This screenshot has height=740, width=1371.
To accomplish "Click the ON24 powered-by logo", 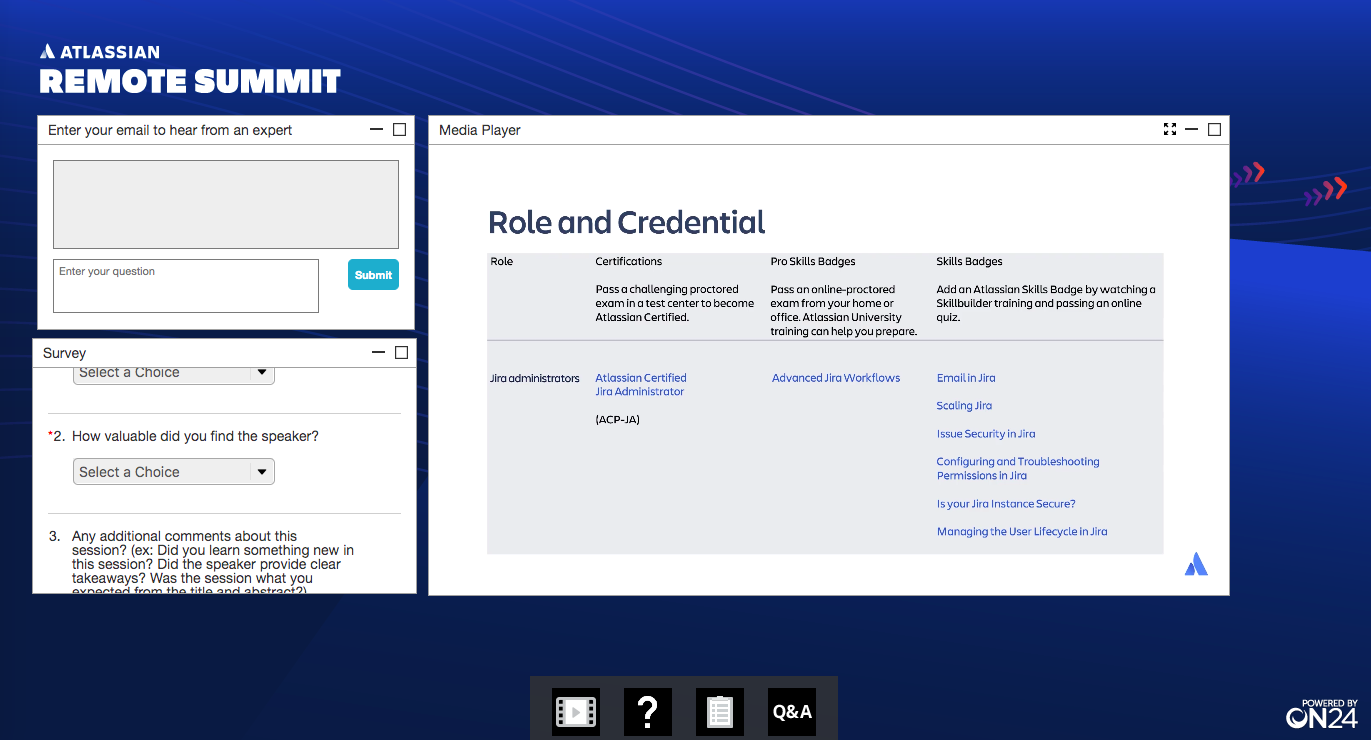I will pyautogui.click(x=1321, y=713).
